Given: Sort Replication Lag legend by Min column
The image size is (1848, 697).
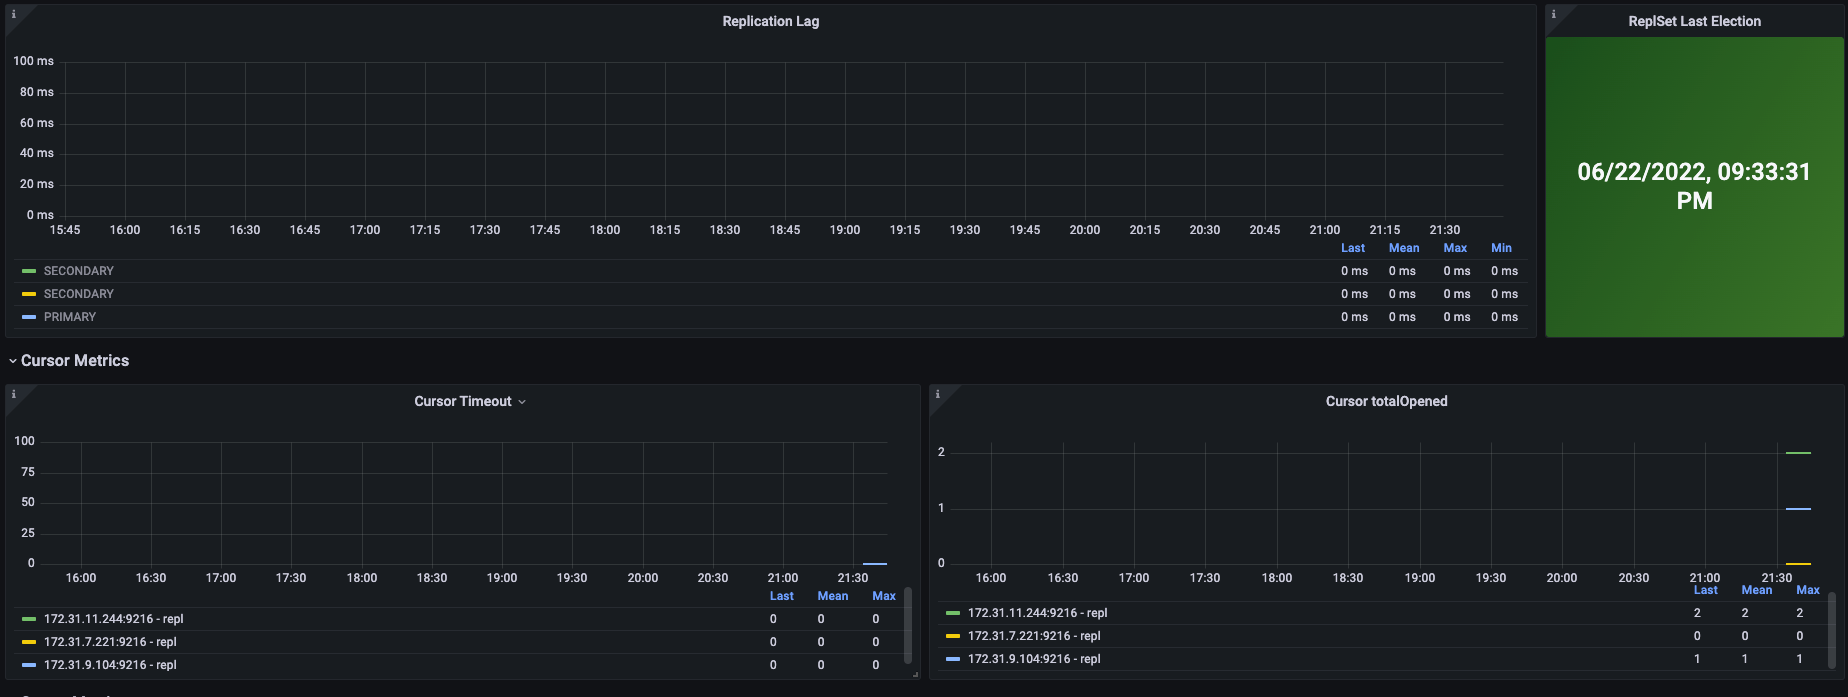Looking at the screenshot, I should (x=1501, y=248).
